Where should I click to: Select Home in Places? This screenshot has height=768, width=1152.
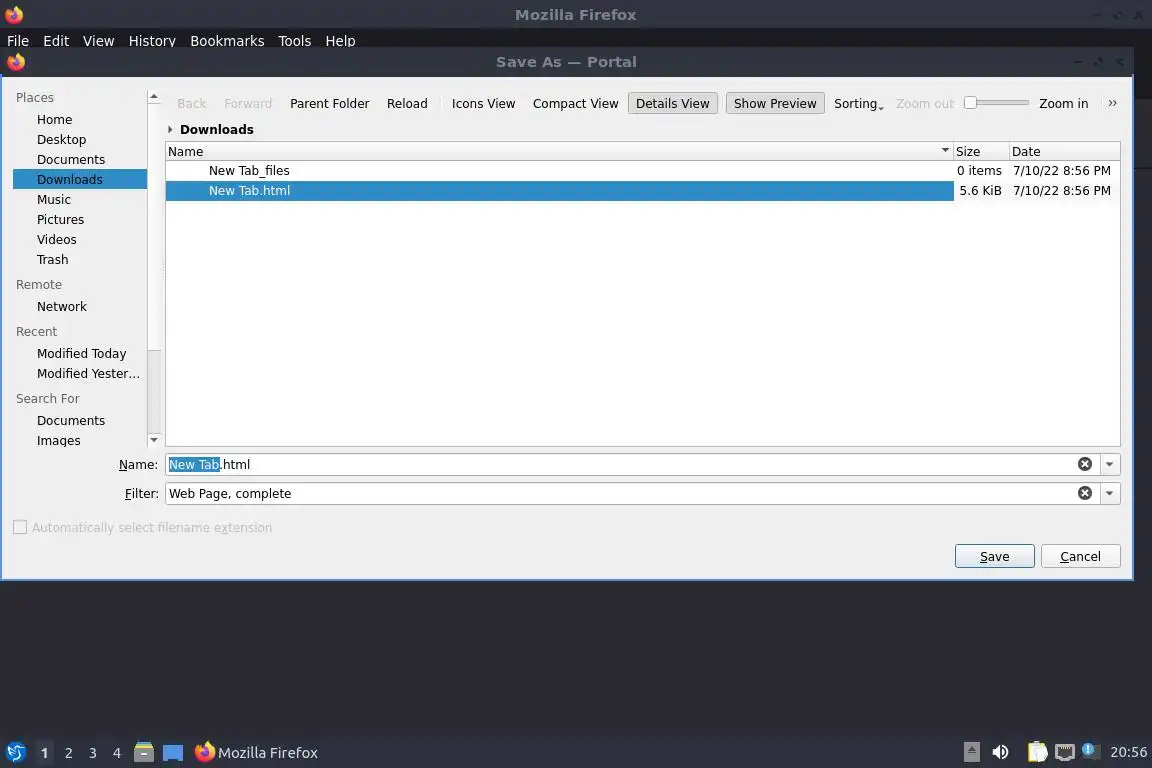tap(79, 119)
